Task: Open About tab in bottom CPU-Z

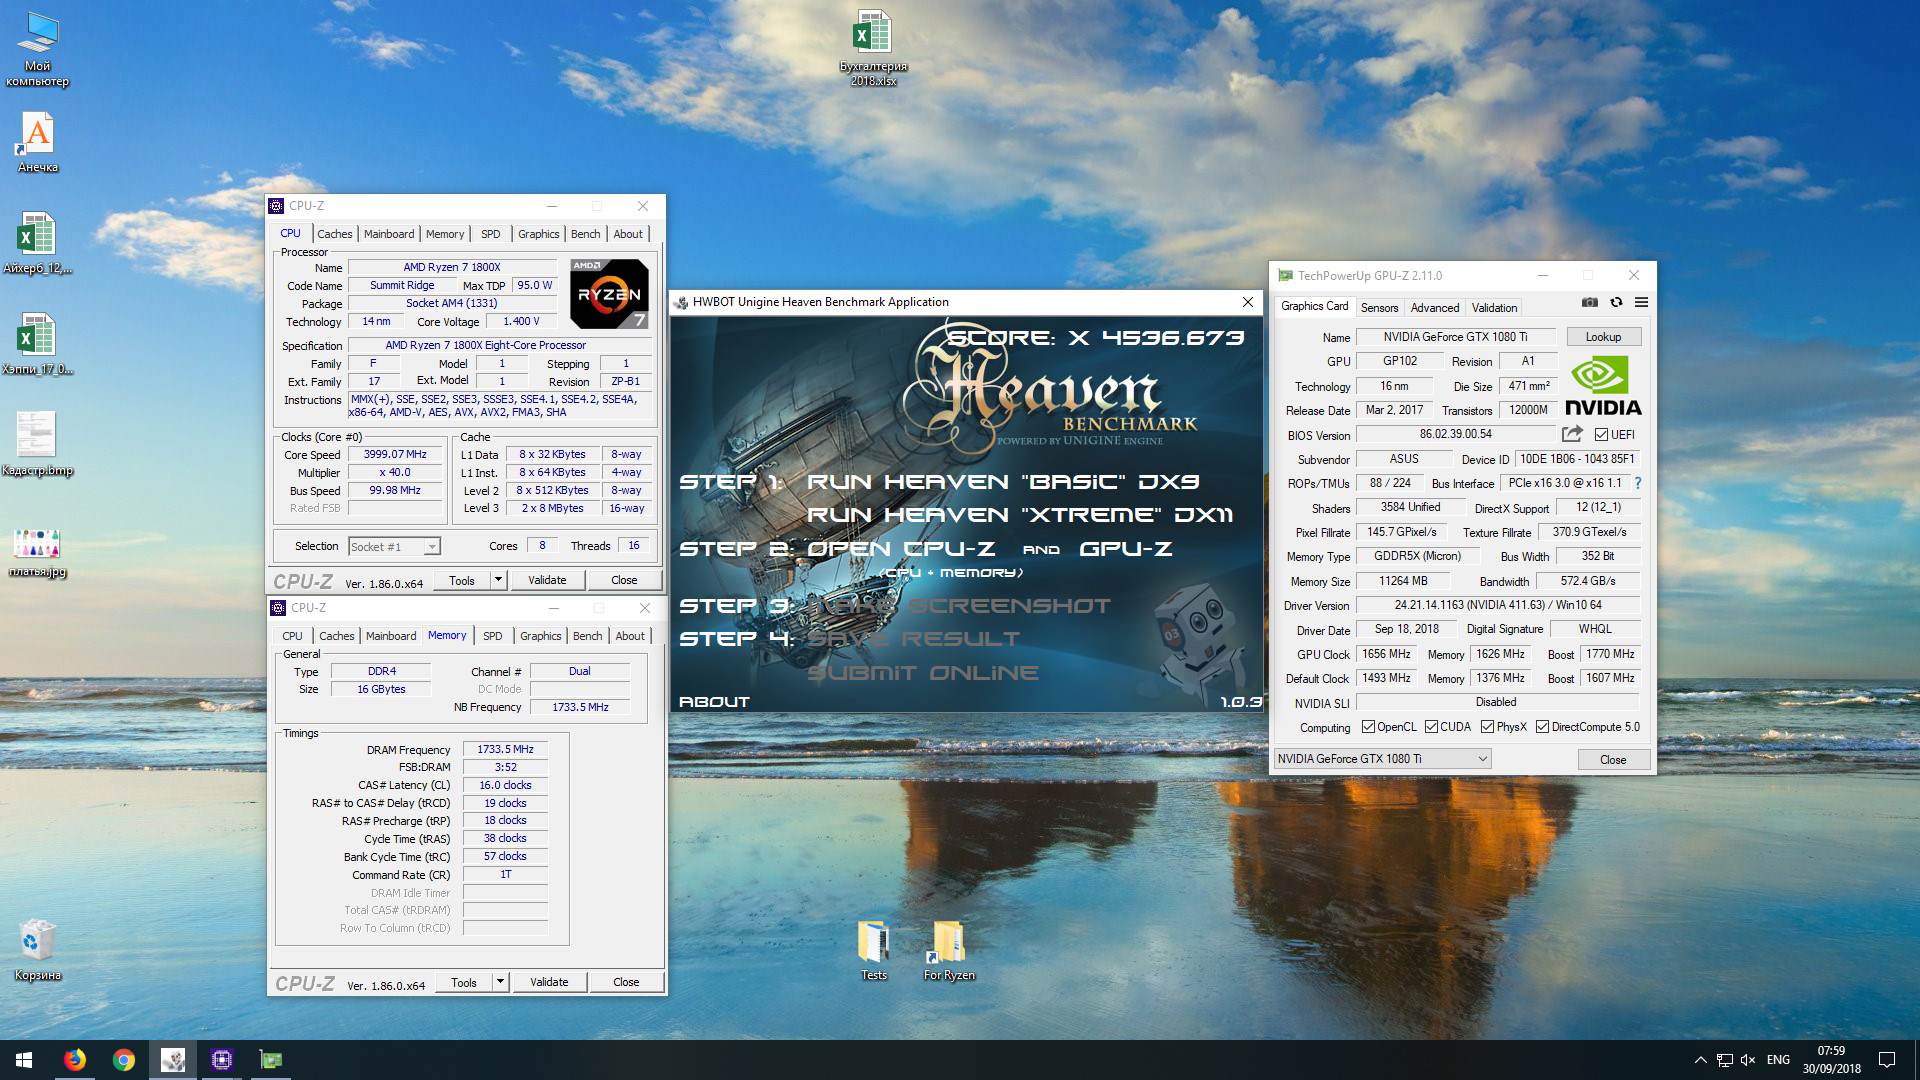Action: pos(630,636)
